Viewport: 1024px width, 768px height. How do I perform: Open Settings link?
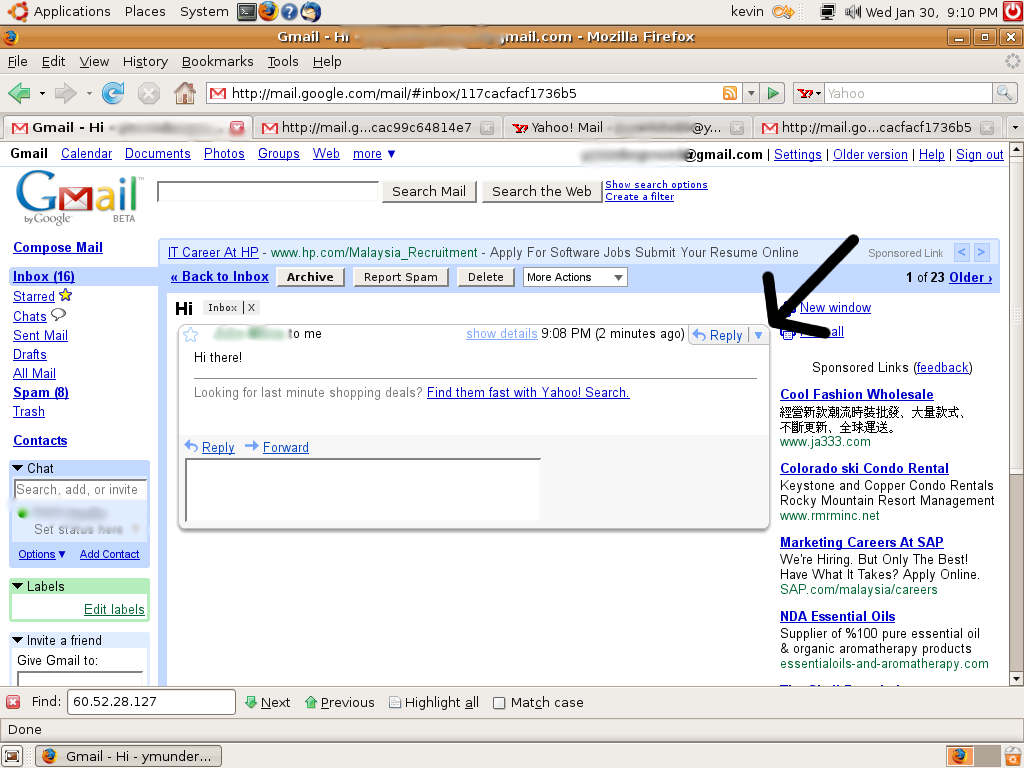(797, 155)
